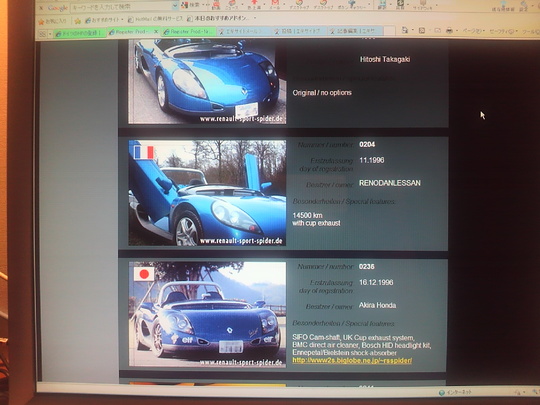This screenshot has width=540, height=405.
Task: Click owner name Akira Honda
Action: [x=377, y=305]
